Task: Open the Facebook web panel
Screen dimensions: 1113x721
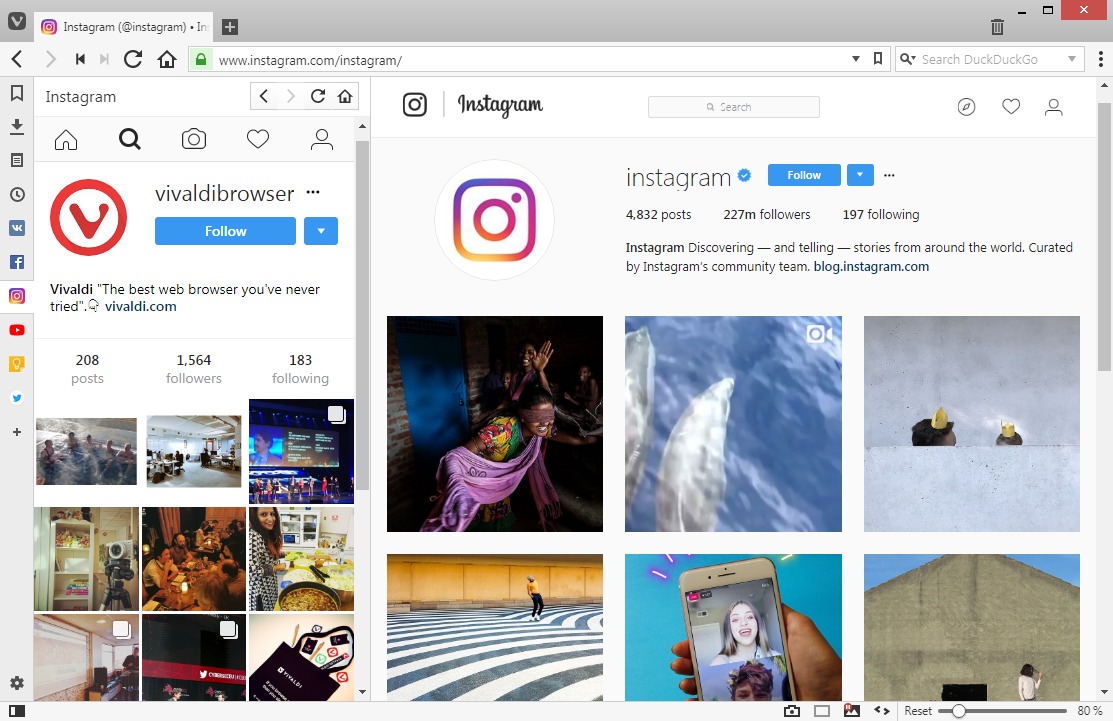Action: coord(16,262)
